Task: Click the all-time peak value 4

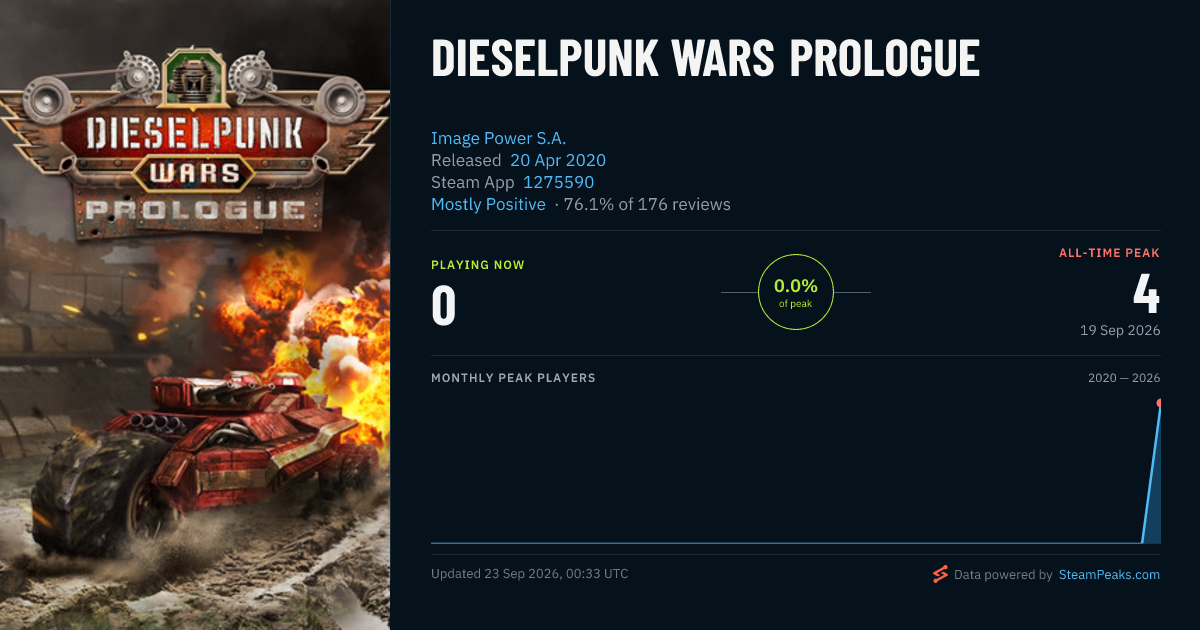Action: pos(1146,294)
